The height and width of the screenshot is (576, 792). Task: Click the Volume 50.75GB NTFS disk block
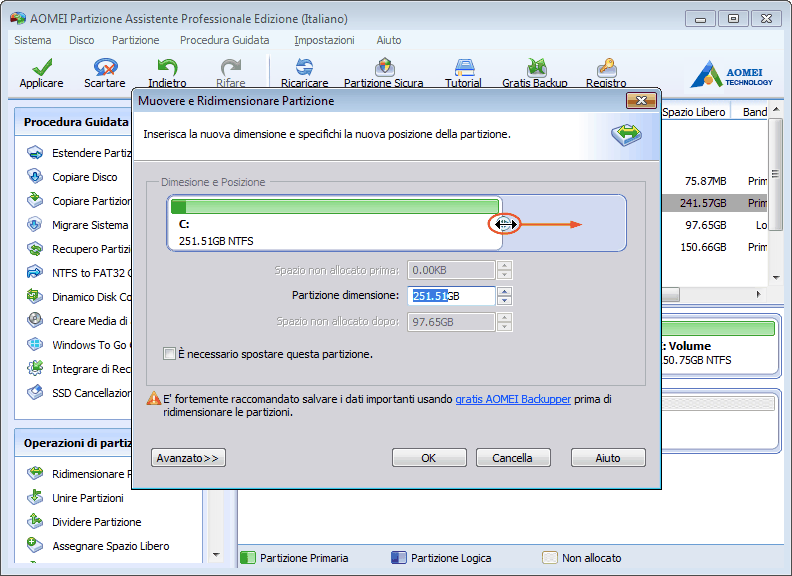coord(719,346)
